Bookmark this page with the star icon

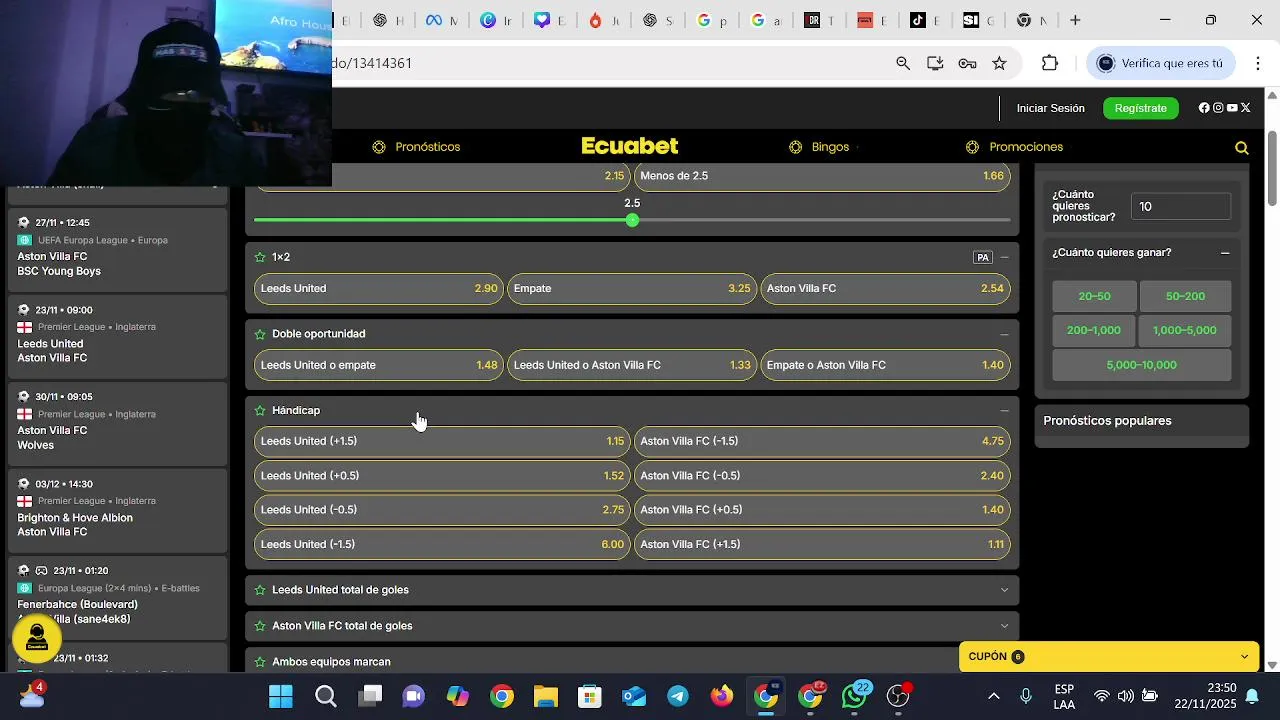(x=999, y=63)
